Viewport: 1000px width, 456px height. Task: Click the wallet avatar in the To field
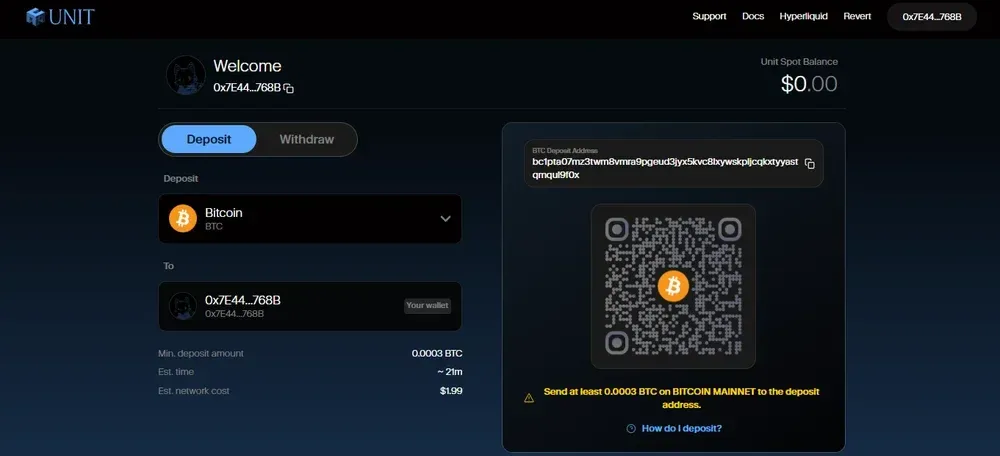[x=183, y=306]
